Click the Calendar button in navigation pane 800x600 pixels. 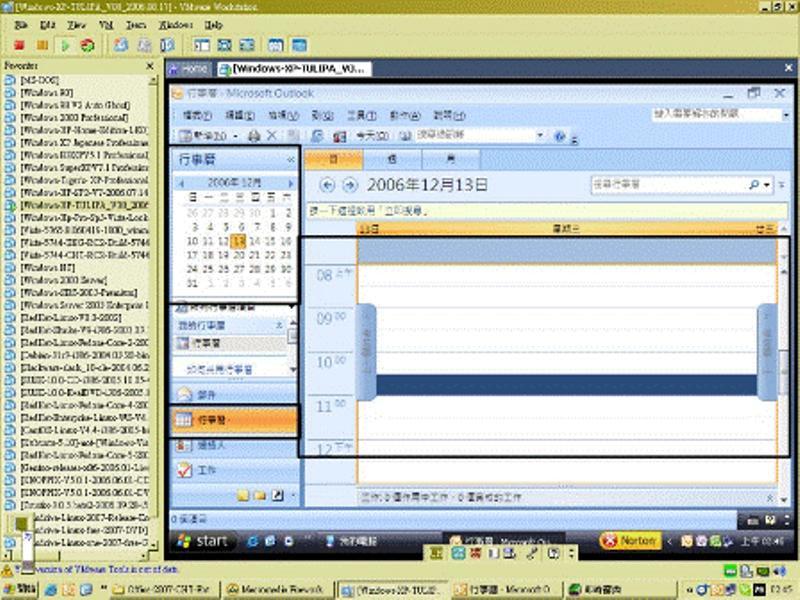pyautogui.click(x=234, y=420)
